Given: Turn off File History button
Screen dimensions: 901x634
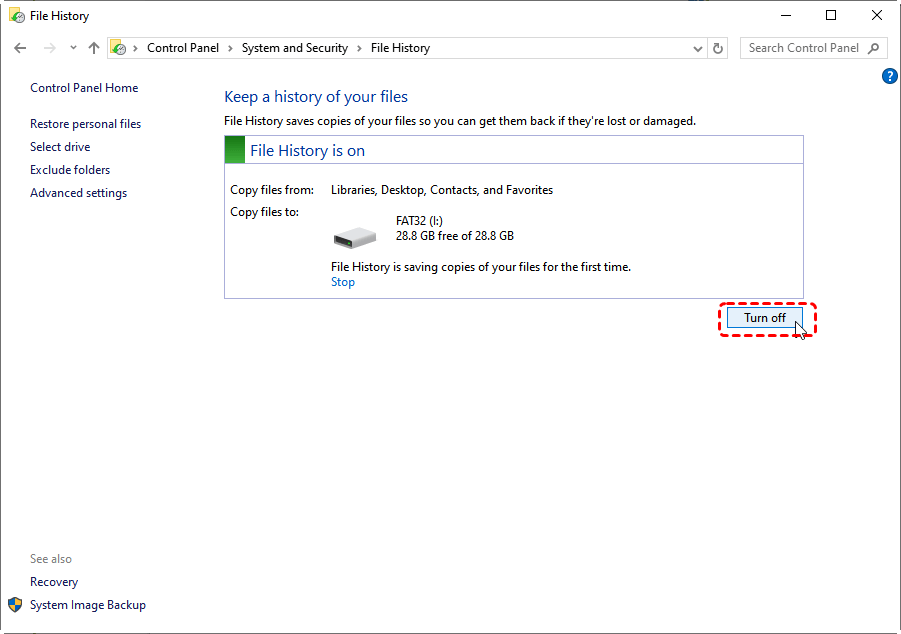Looking at the screenshot, I should pyautogui.click(x=765, y=318).
